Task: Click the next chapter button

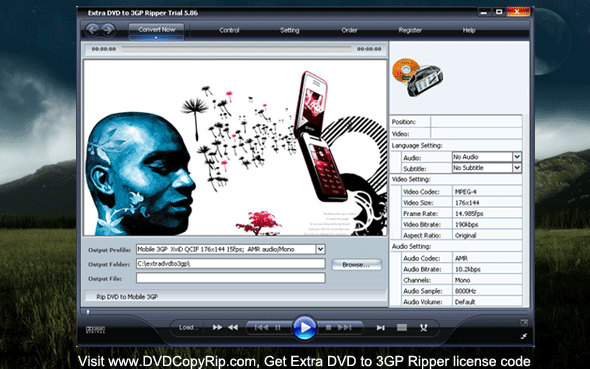Action: pyautogui.click(x=345, y=328)
